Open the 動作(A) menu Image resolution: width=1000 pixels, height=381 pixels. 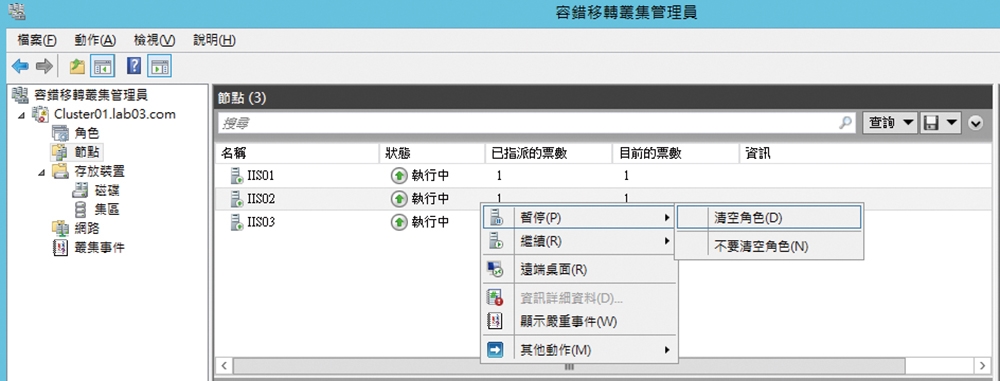tap(95, 40)
